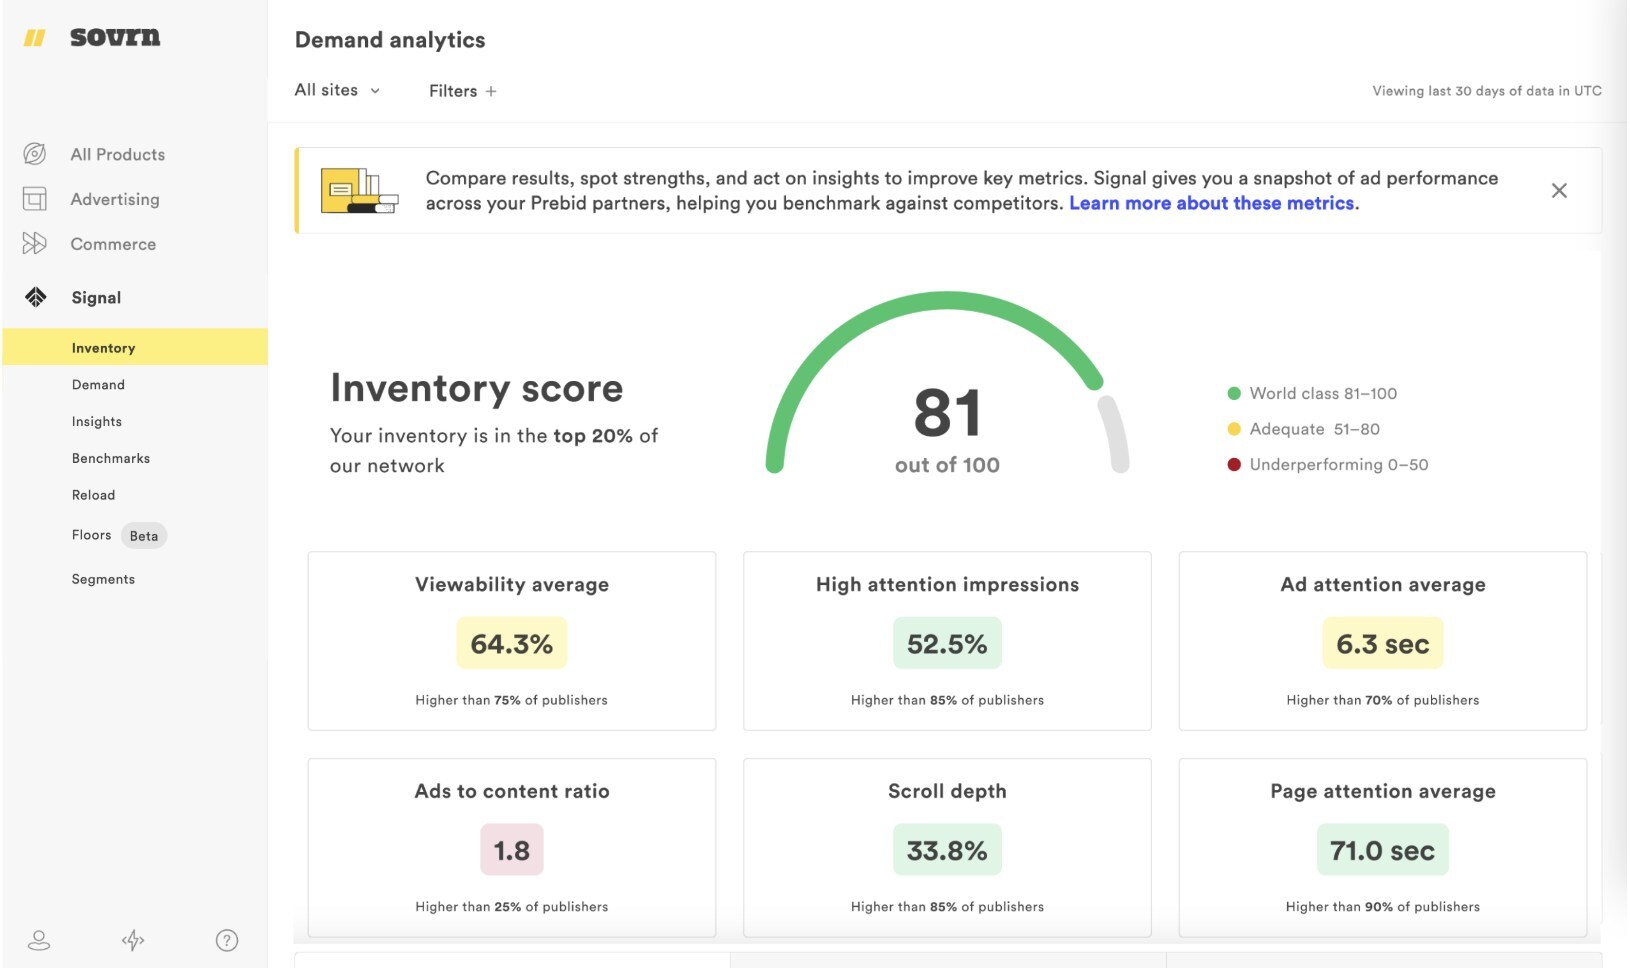Click the Commerce sidebar icon
Screen dimensions: 1630x968
(x=35, y=243)
